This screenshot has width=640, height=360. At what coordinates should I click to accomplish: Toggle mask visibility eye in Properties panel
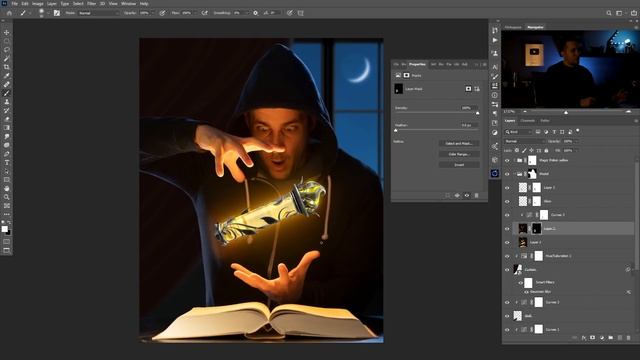coord(467,196)
